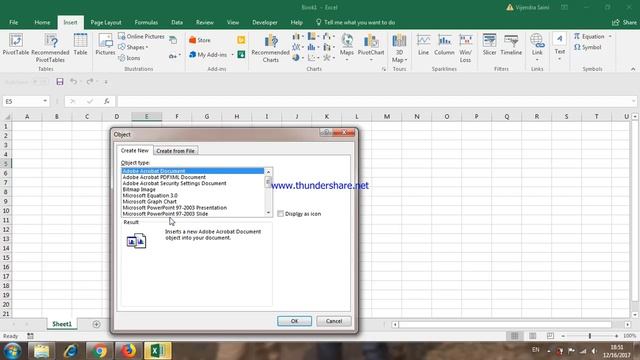Open the Name Box dropdown arrow
The image size is (640, 360).
tap(45, 101)
